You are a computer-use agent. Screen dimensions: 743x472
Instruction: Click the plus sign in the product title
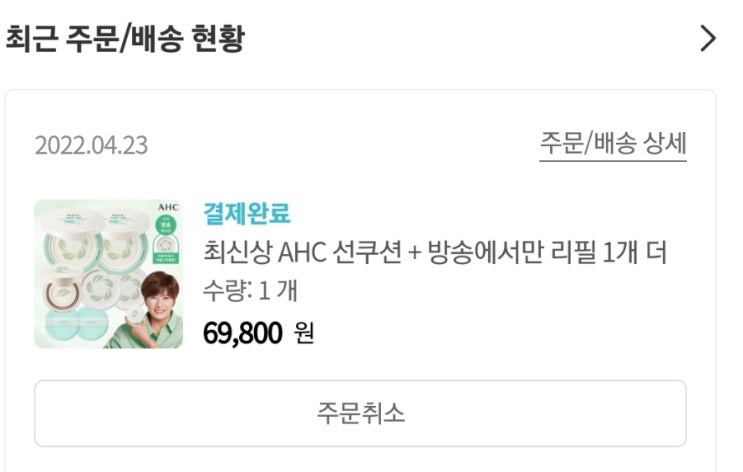[414, 253]
